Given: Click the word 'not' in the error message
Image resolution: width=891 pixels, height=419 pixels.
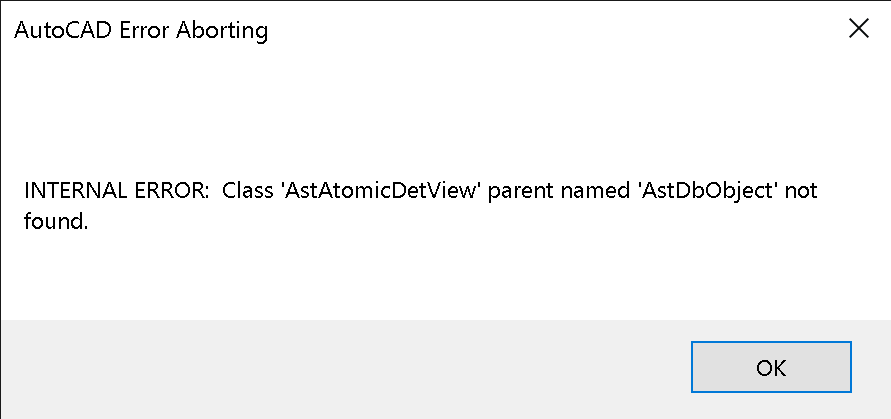Looking at the screenshot, I should (802, 190).
